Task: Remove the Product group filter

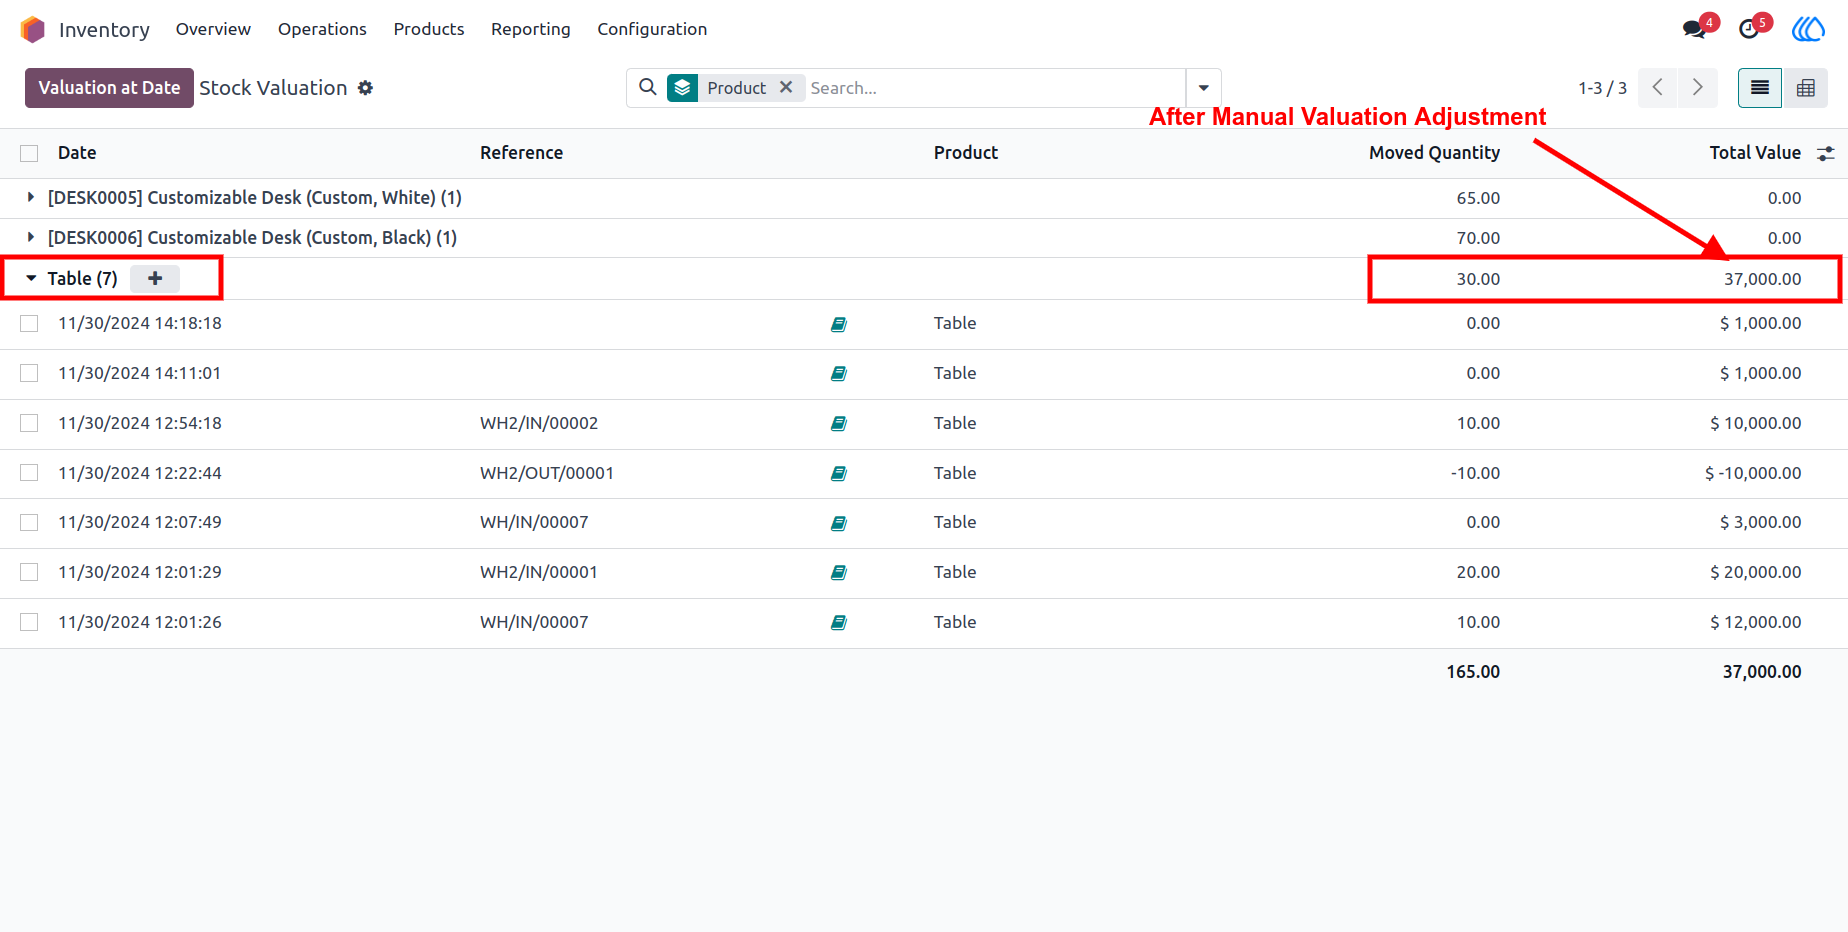Action: 786,87
